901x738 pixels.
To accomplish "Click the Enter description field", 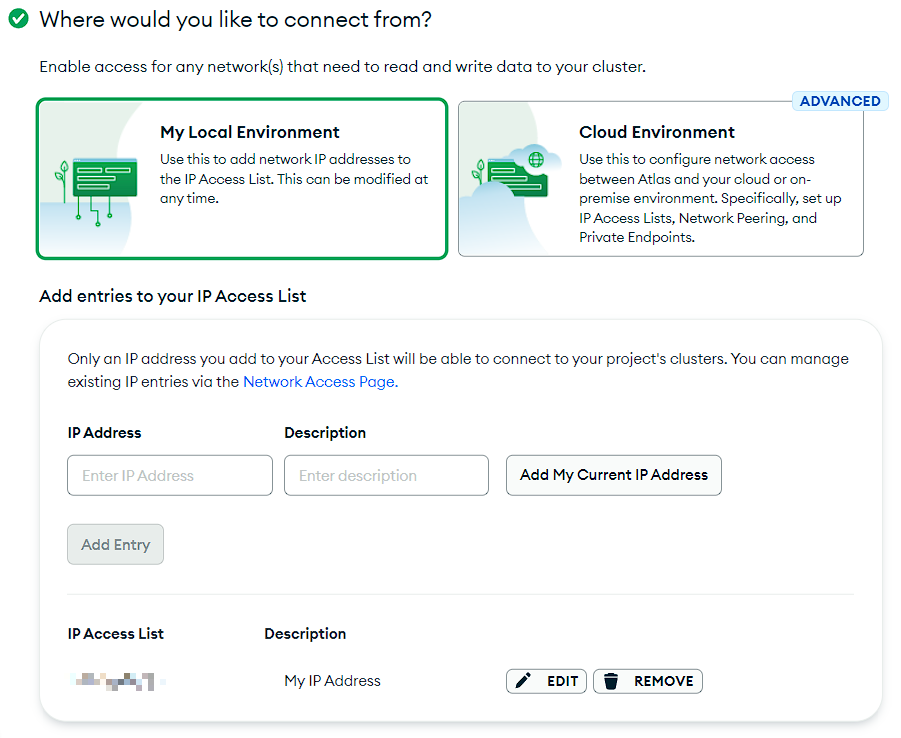I will (386, 475).
